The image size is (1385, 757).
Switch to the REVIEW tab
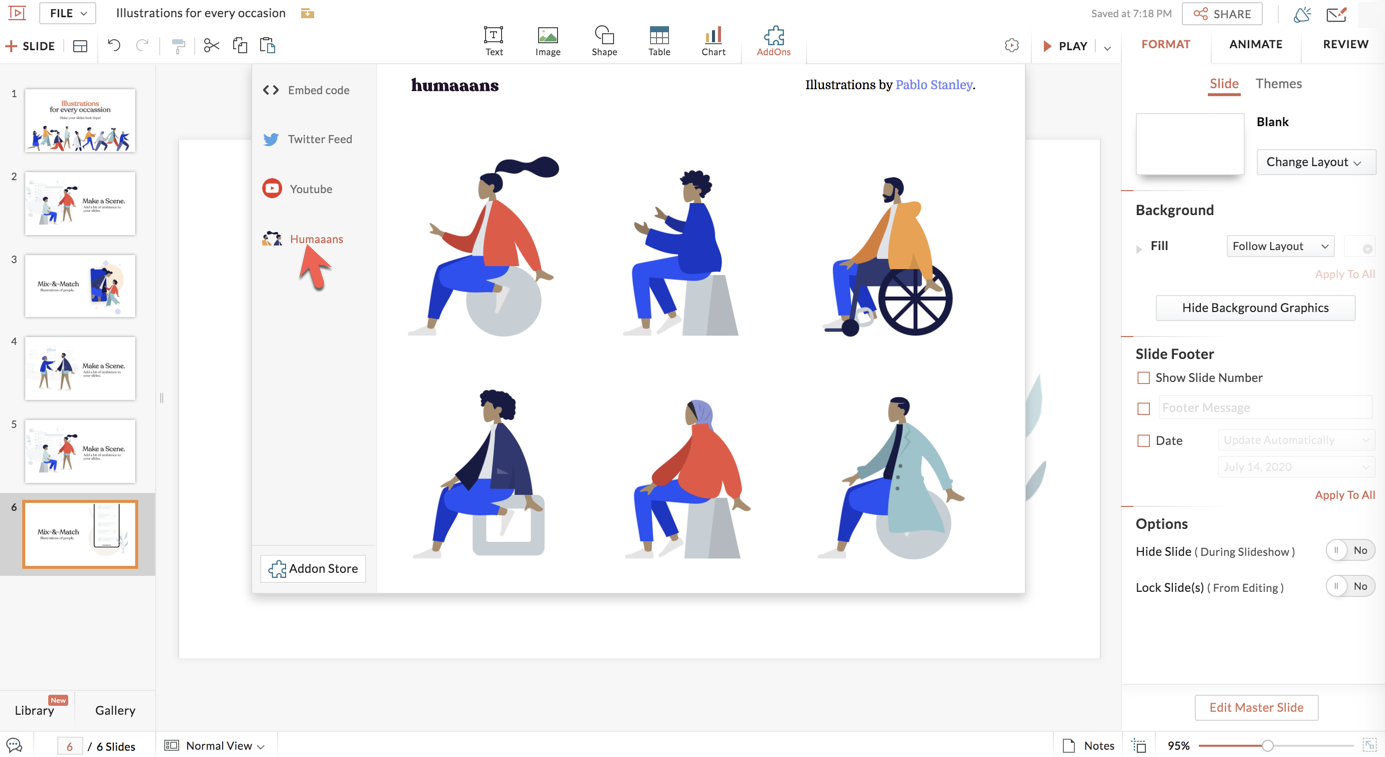(1346, 44)
